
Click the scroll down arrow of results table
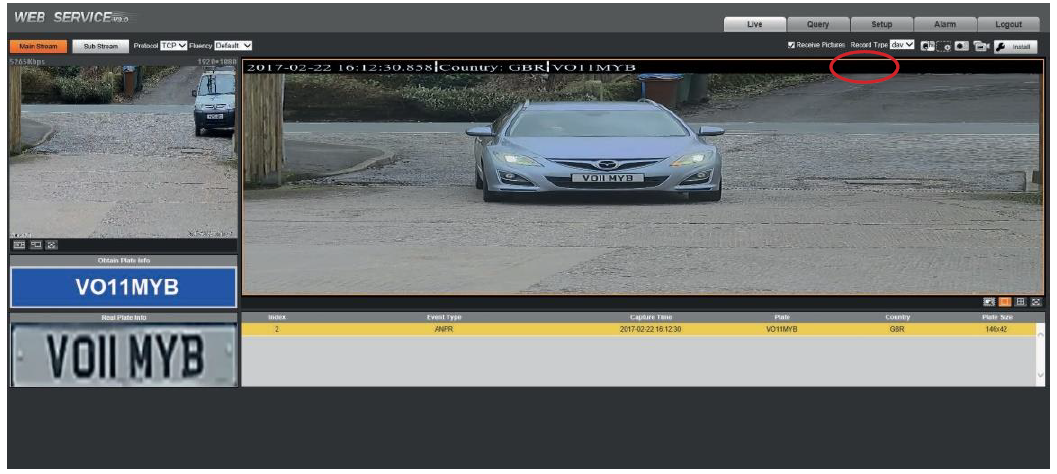(x=1042, y=375)
